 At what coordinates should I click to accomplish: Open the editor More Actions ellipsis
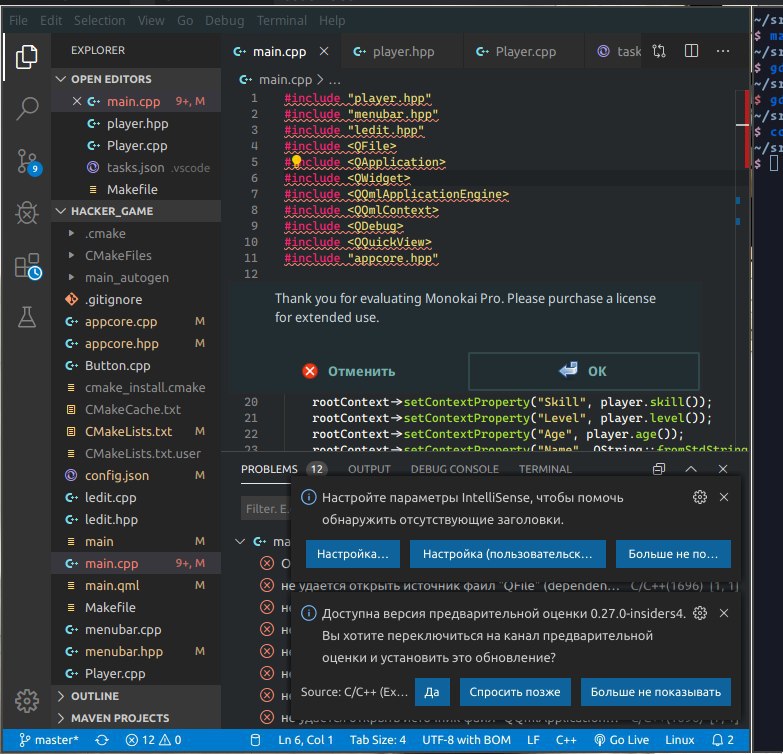point(723,51)
